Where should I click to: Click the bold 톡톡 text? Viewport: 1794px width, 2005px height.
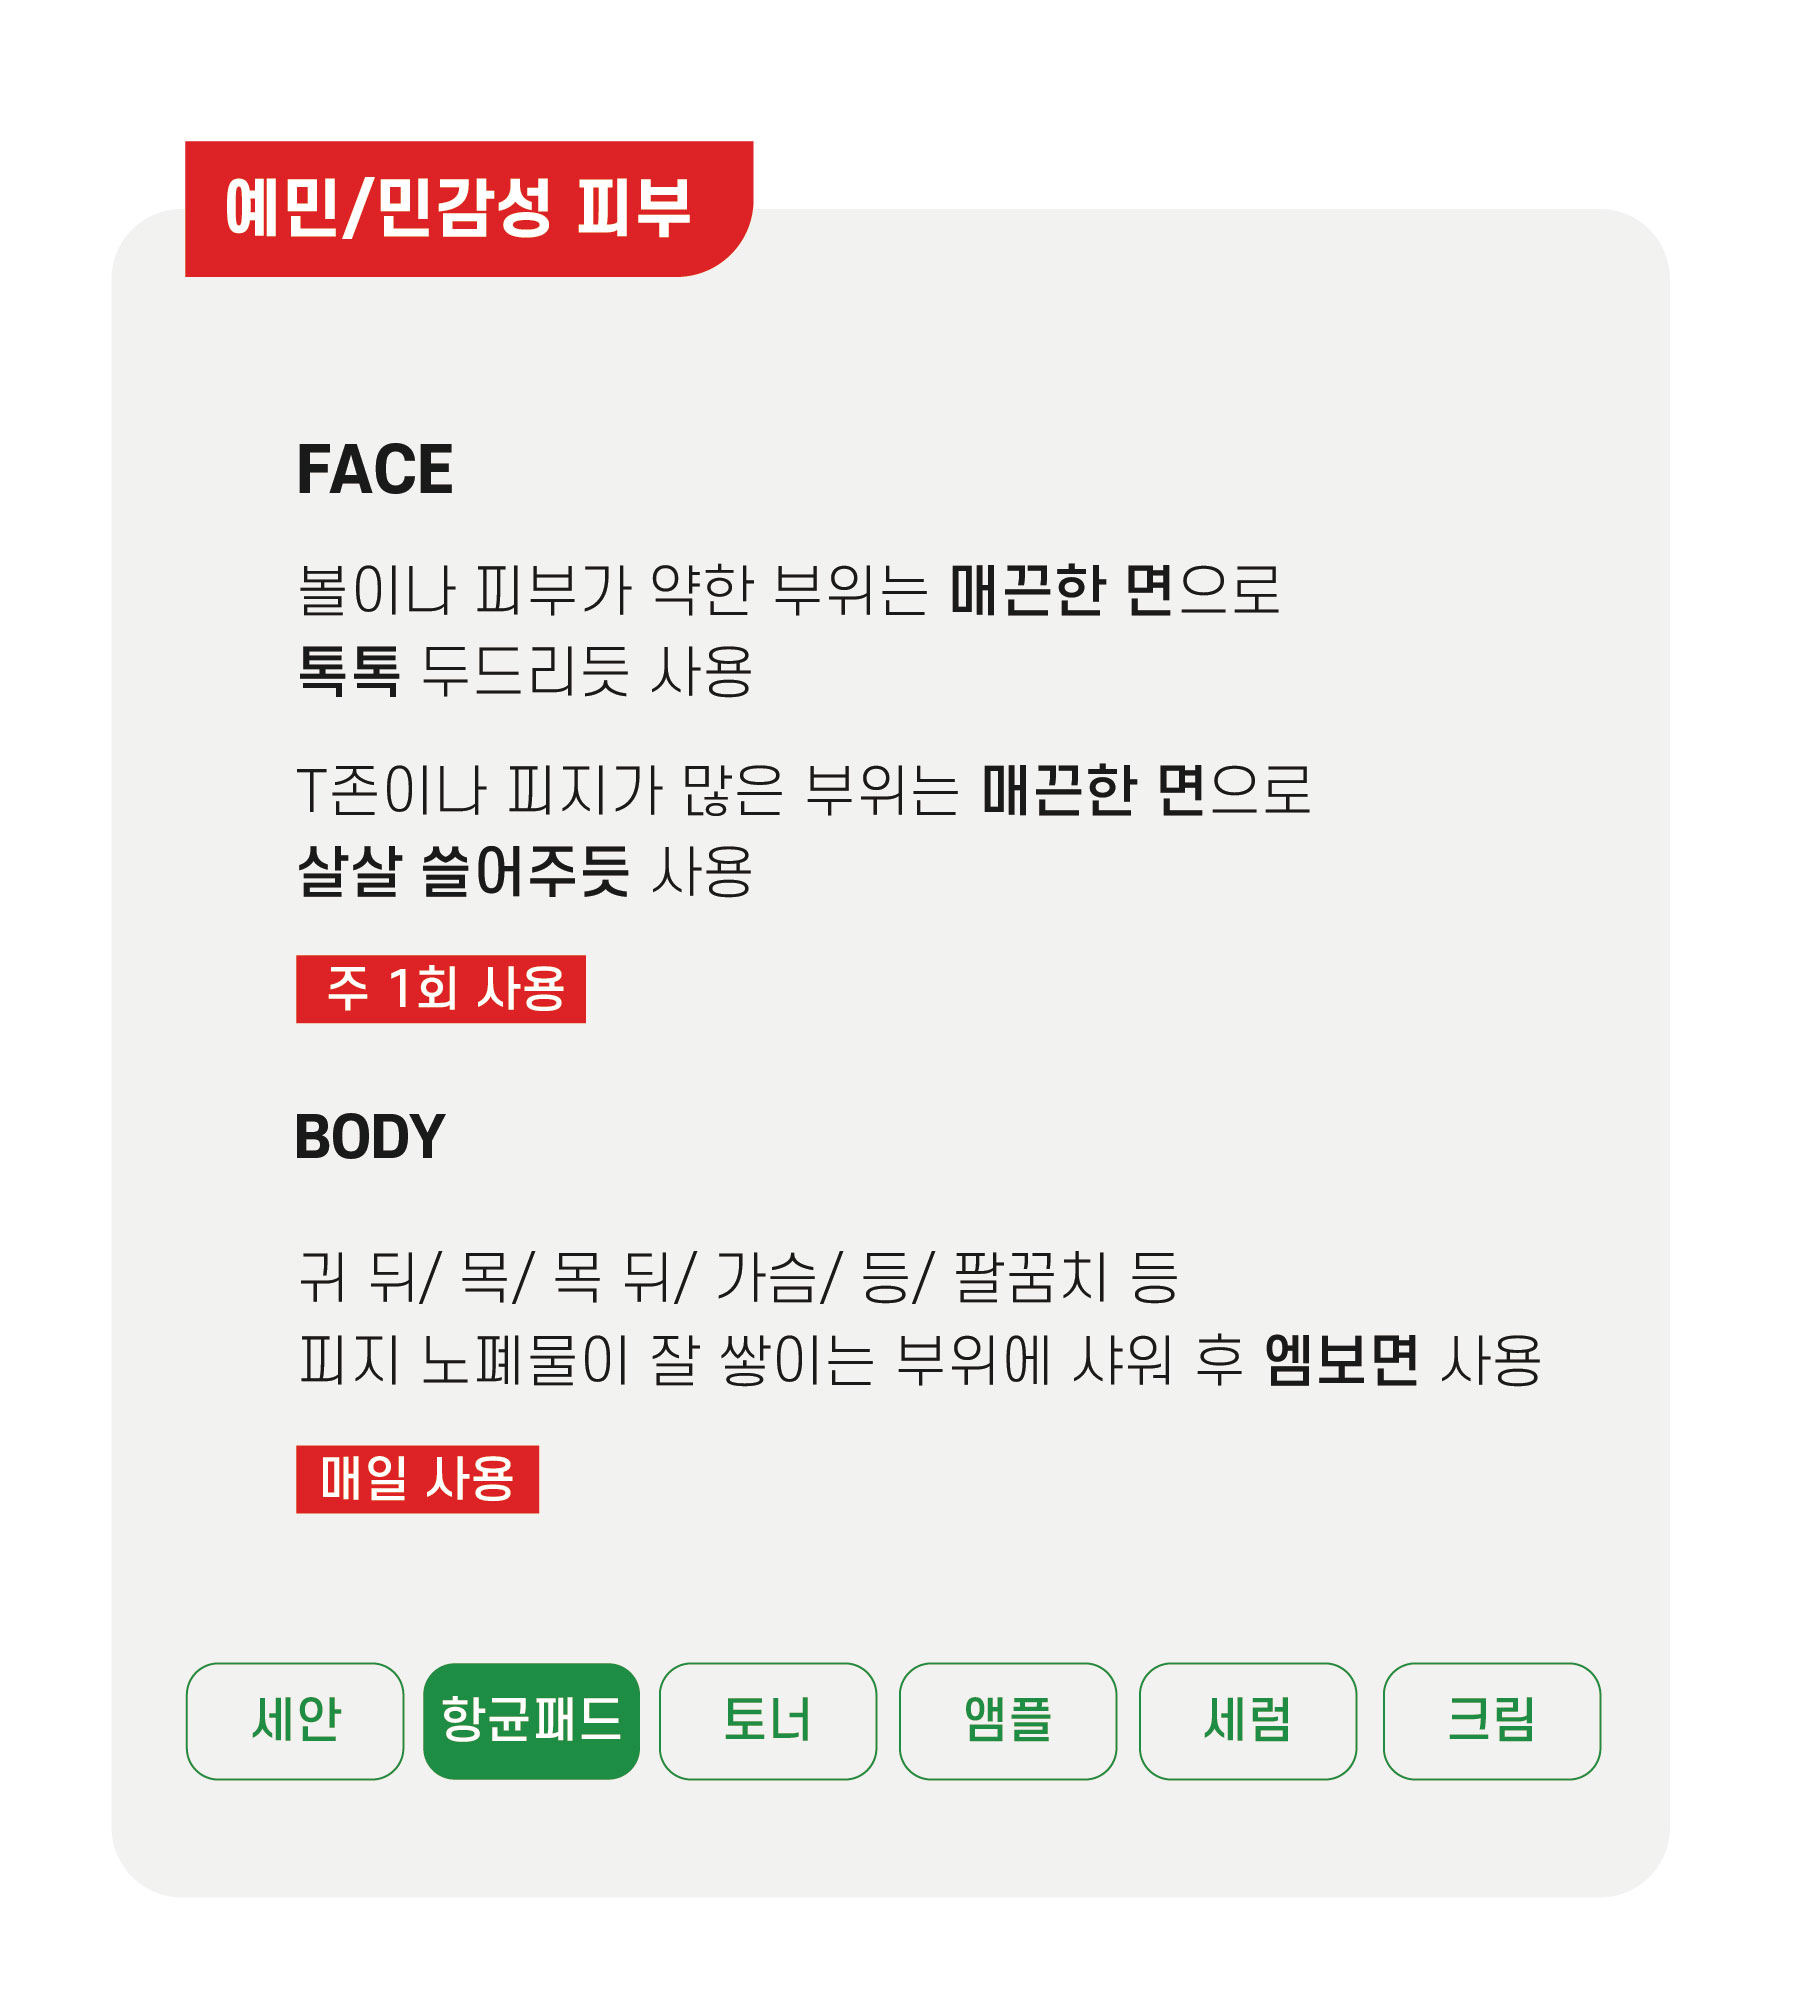pos(349,670)
